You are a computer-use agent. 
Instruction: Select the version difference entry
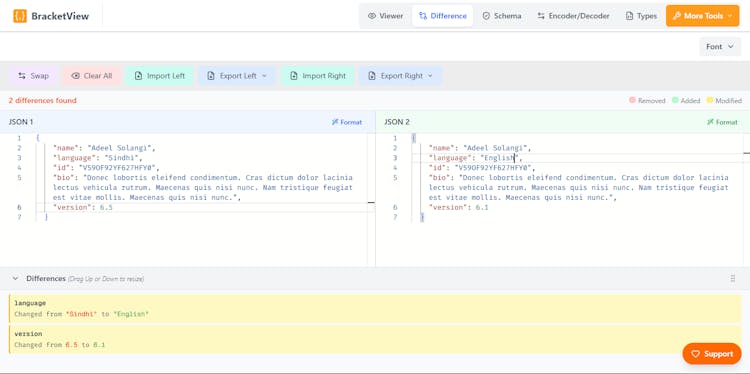[x=375, y=339]
